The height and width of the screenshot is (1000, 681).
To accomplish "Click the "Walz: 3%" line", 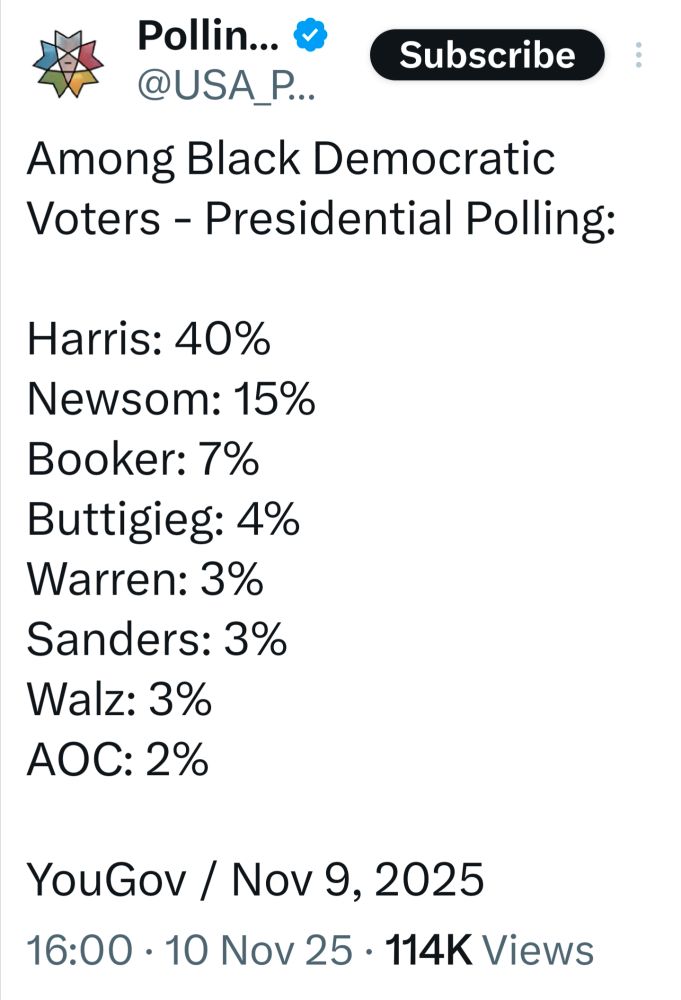I will click(119, 699).
